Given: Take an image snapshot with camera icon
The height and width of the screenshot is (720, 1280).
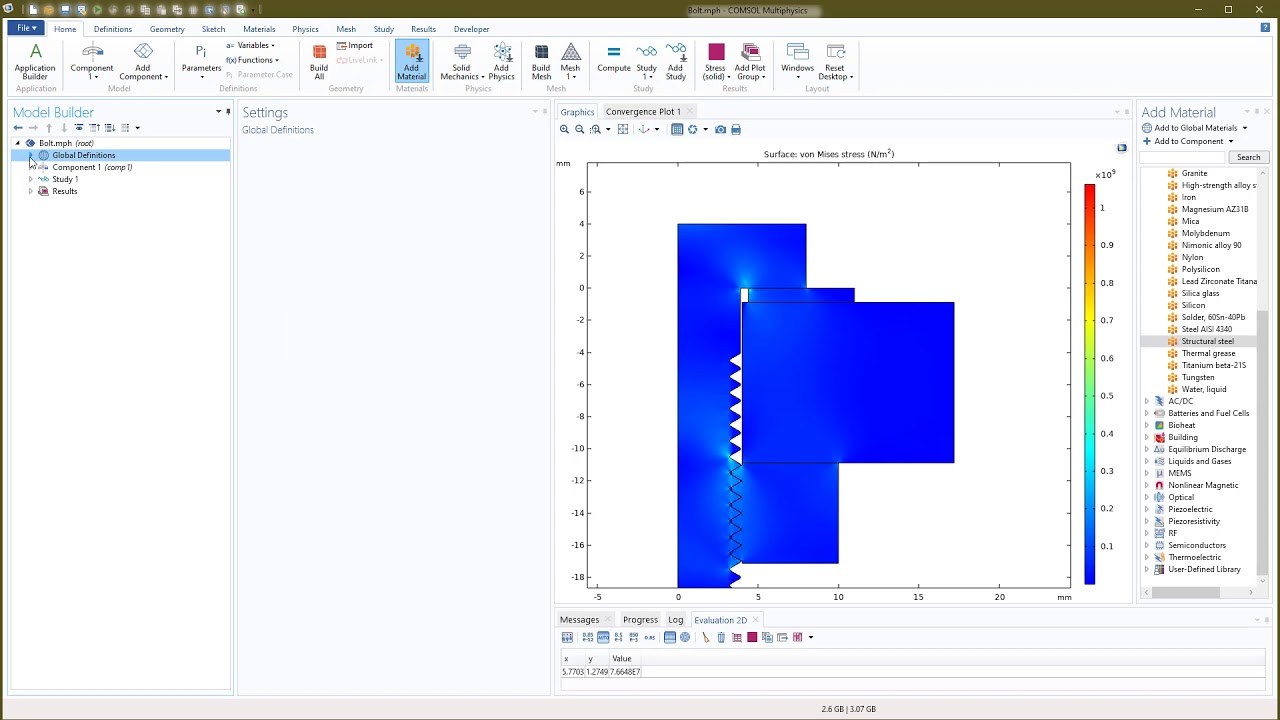Looking at the screenshot, I should point(720,130).
